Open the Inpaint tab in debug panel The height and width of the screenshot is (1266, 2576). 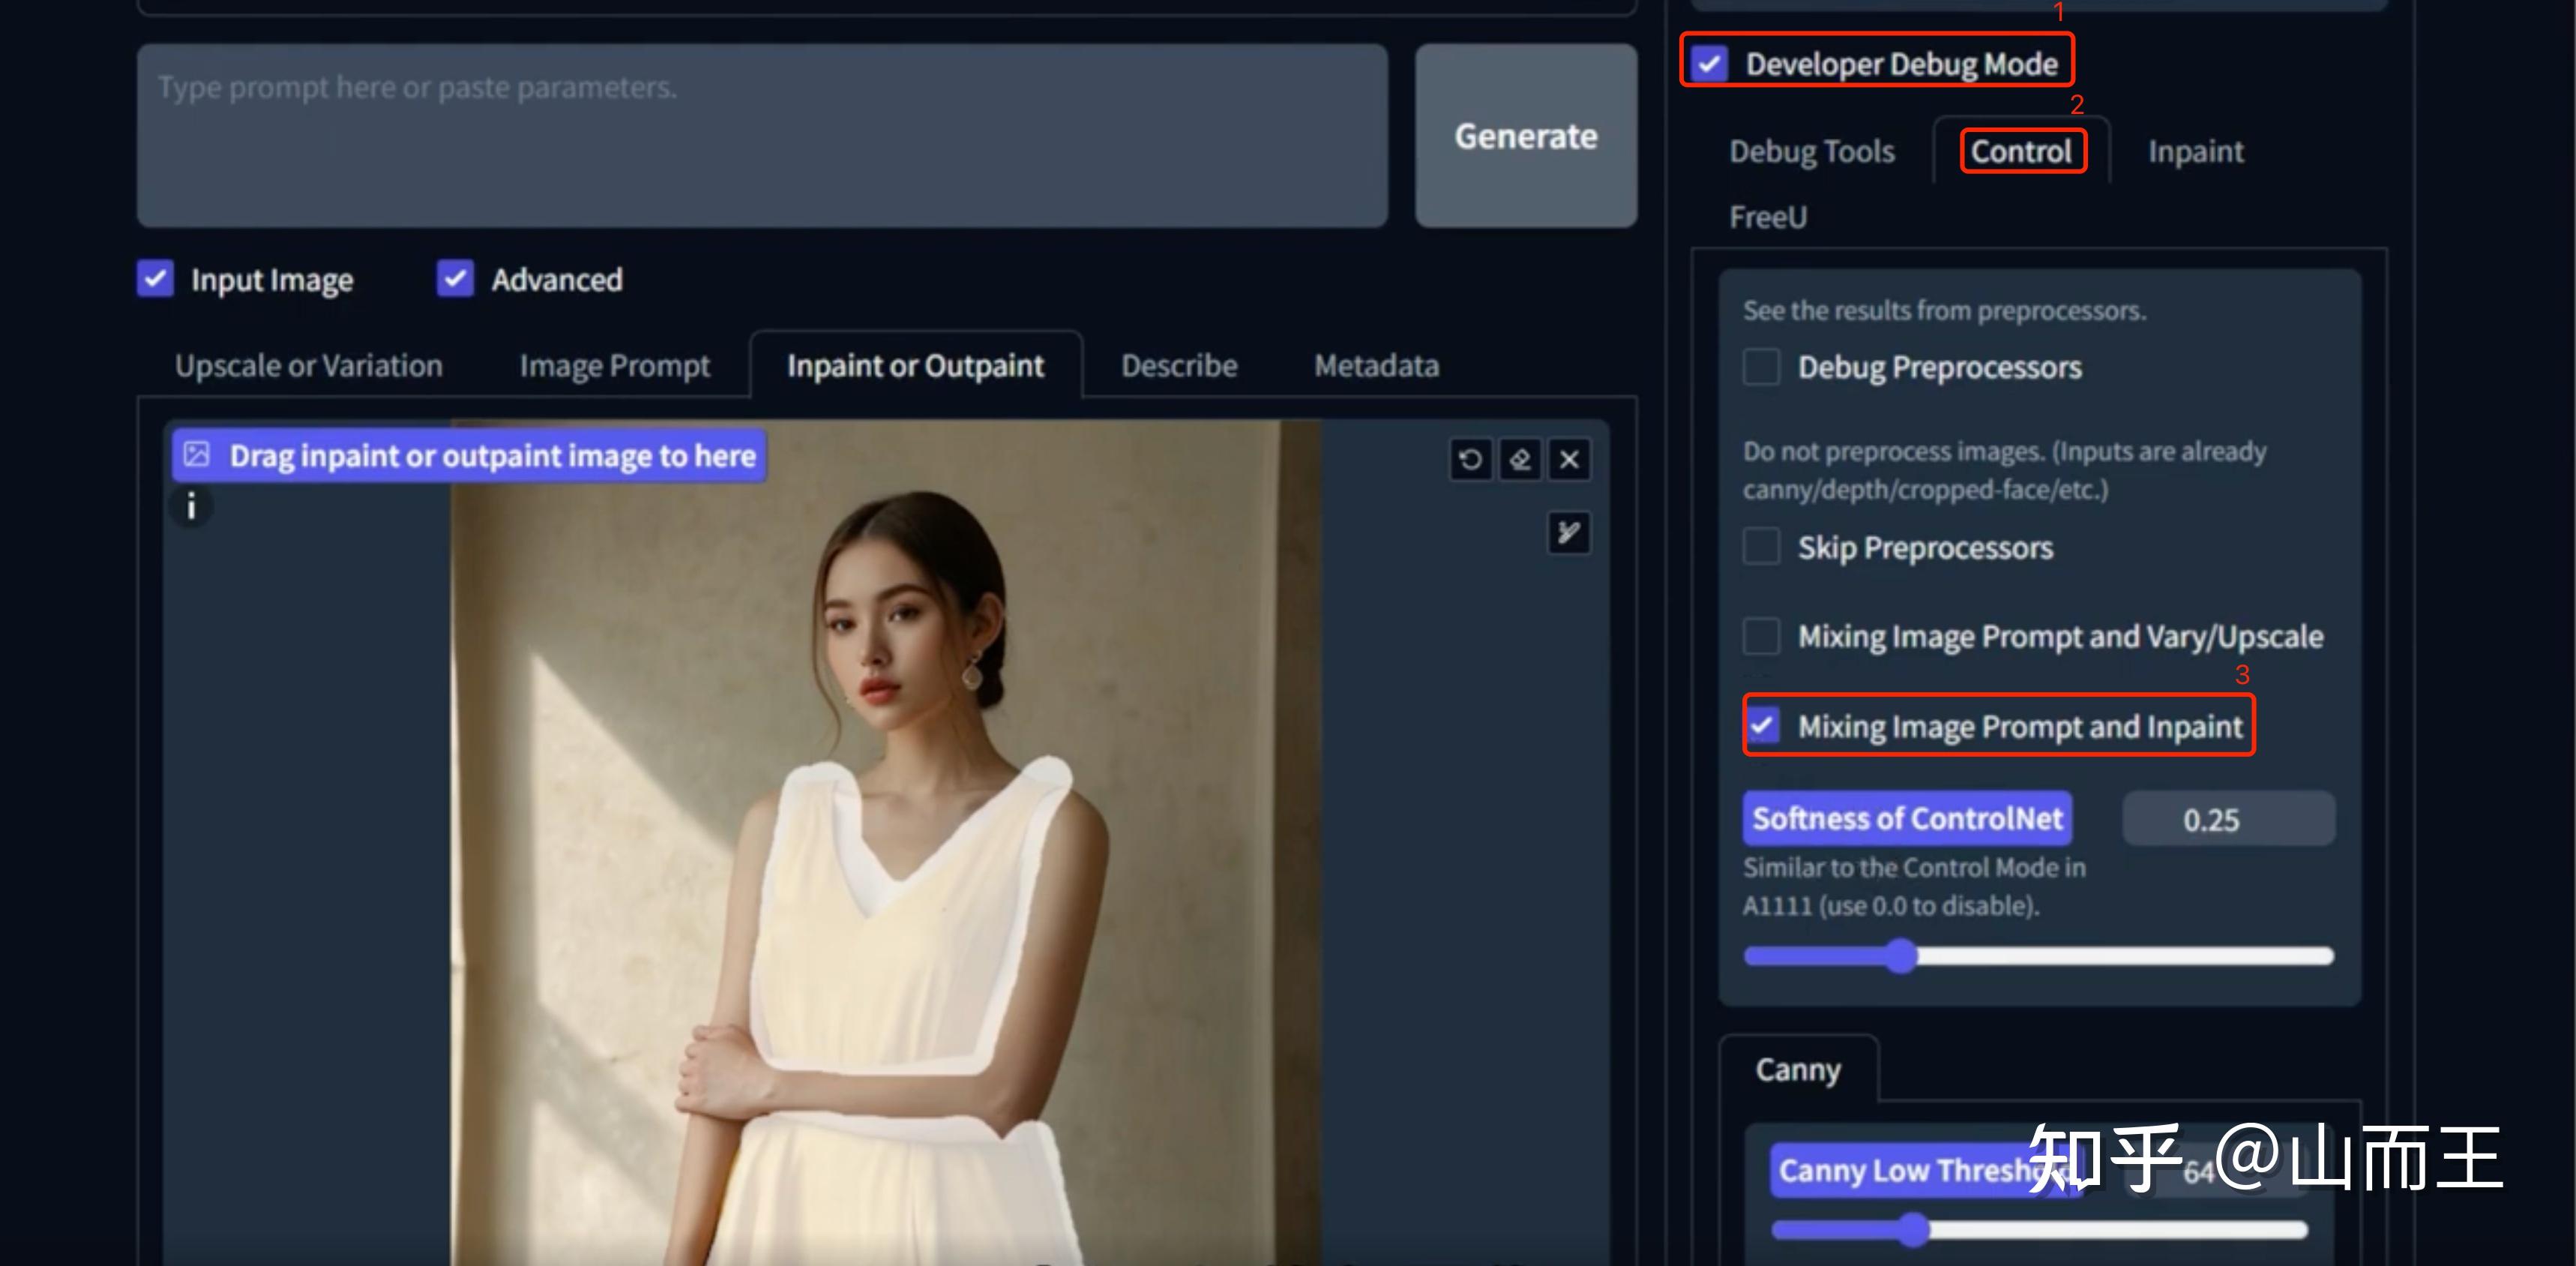pos(2196,151)
